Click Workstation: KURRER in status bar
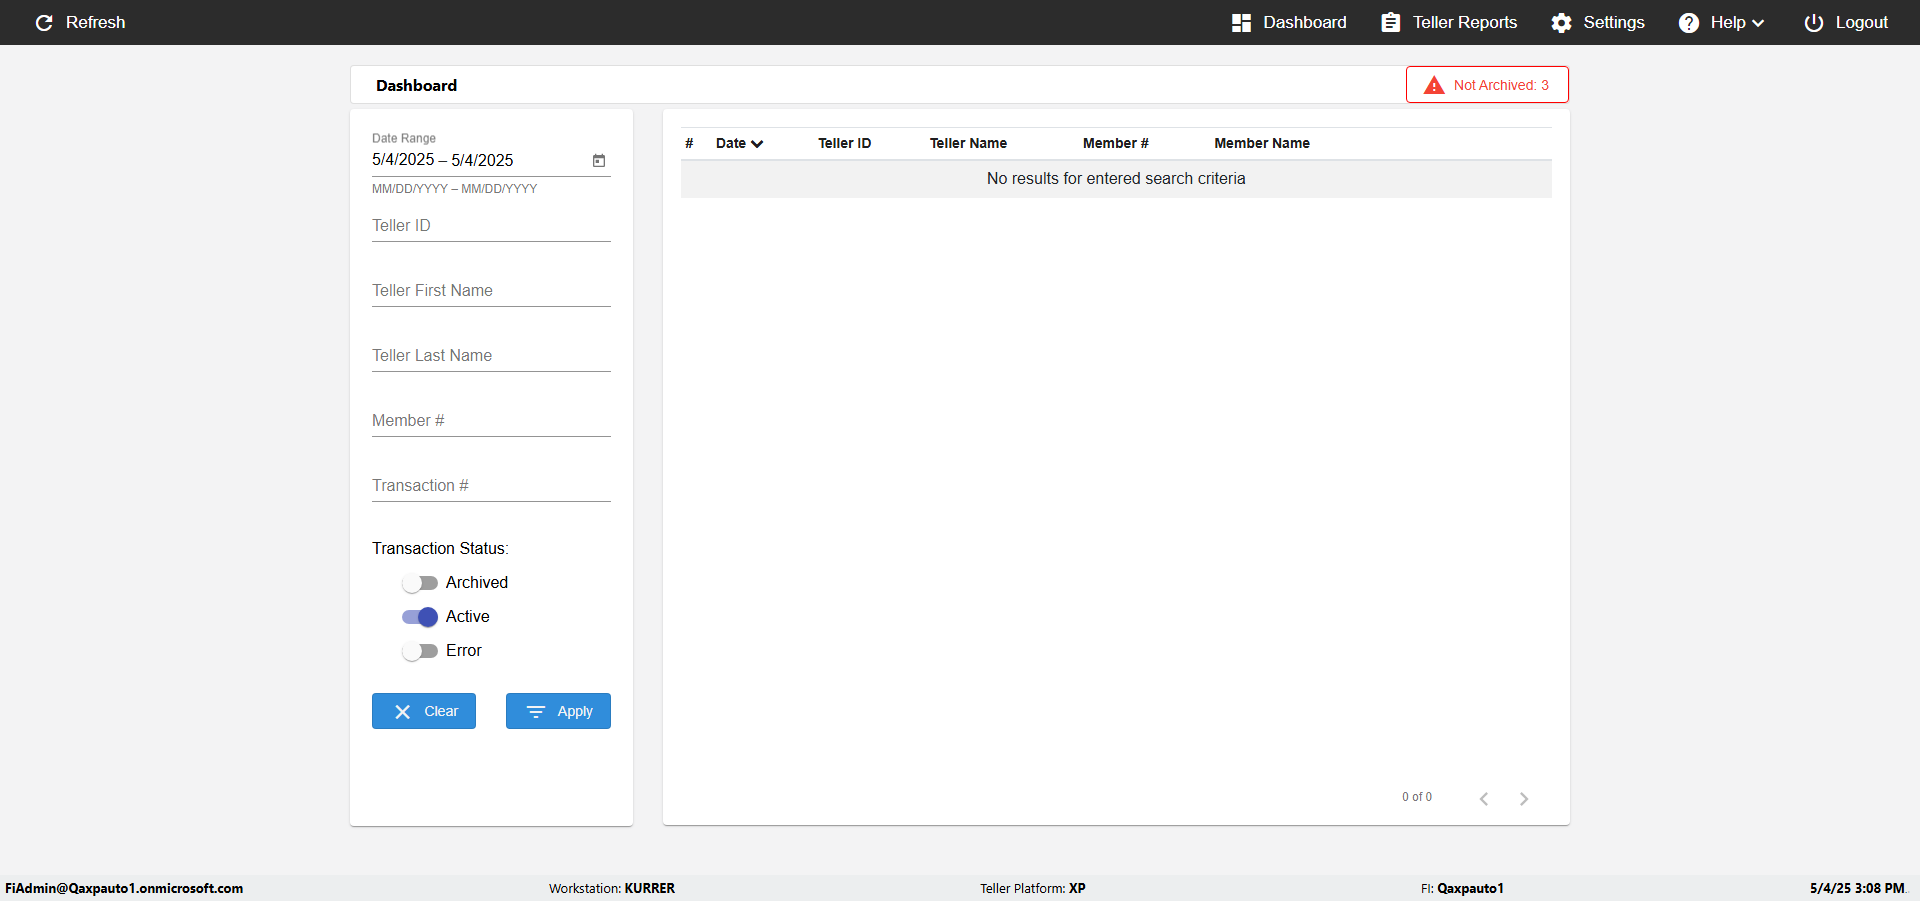The image size is (1920, 901). (612, 888)
